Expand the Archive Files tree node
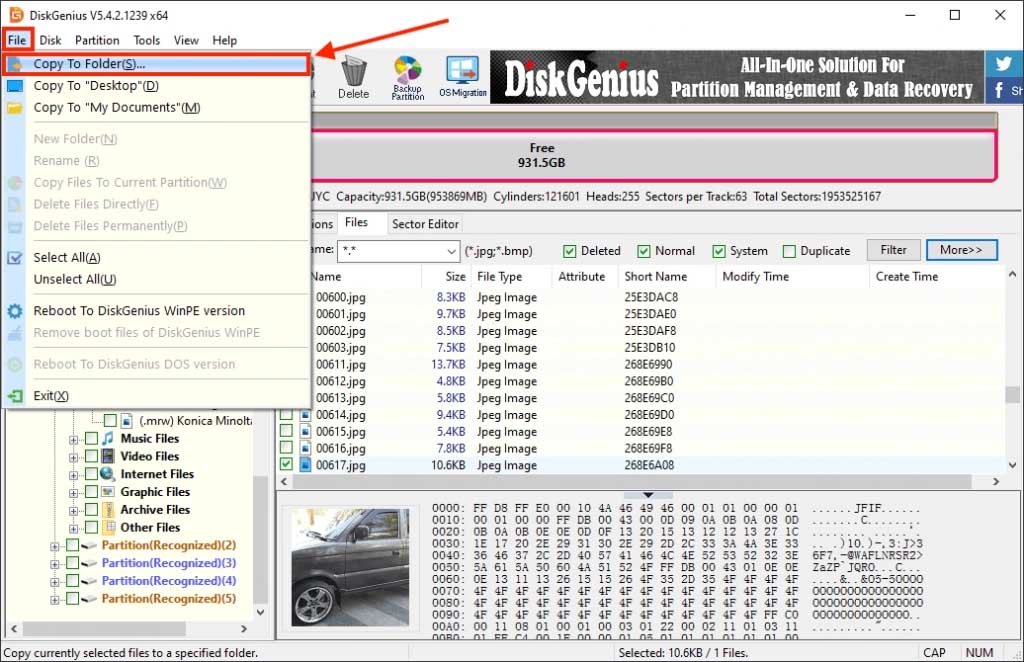Image resolution: width=1024 pixels, height=662 pixels. [x=74, y=511]
